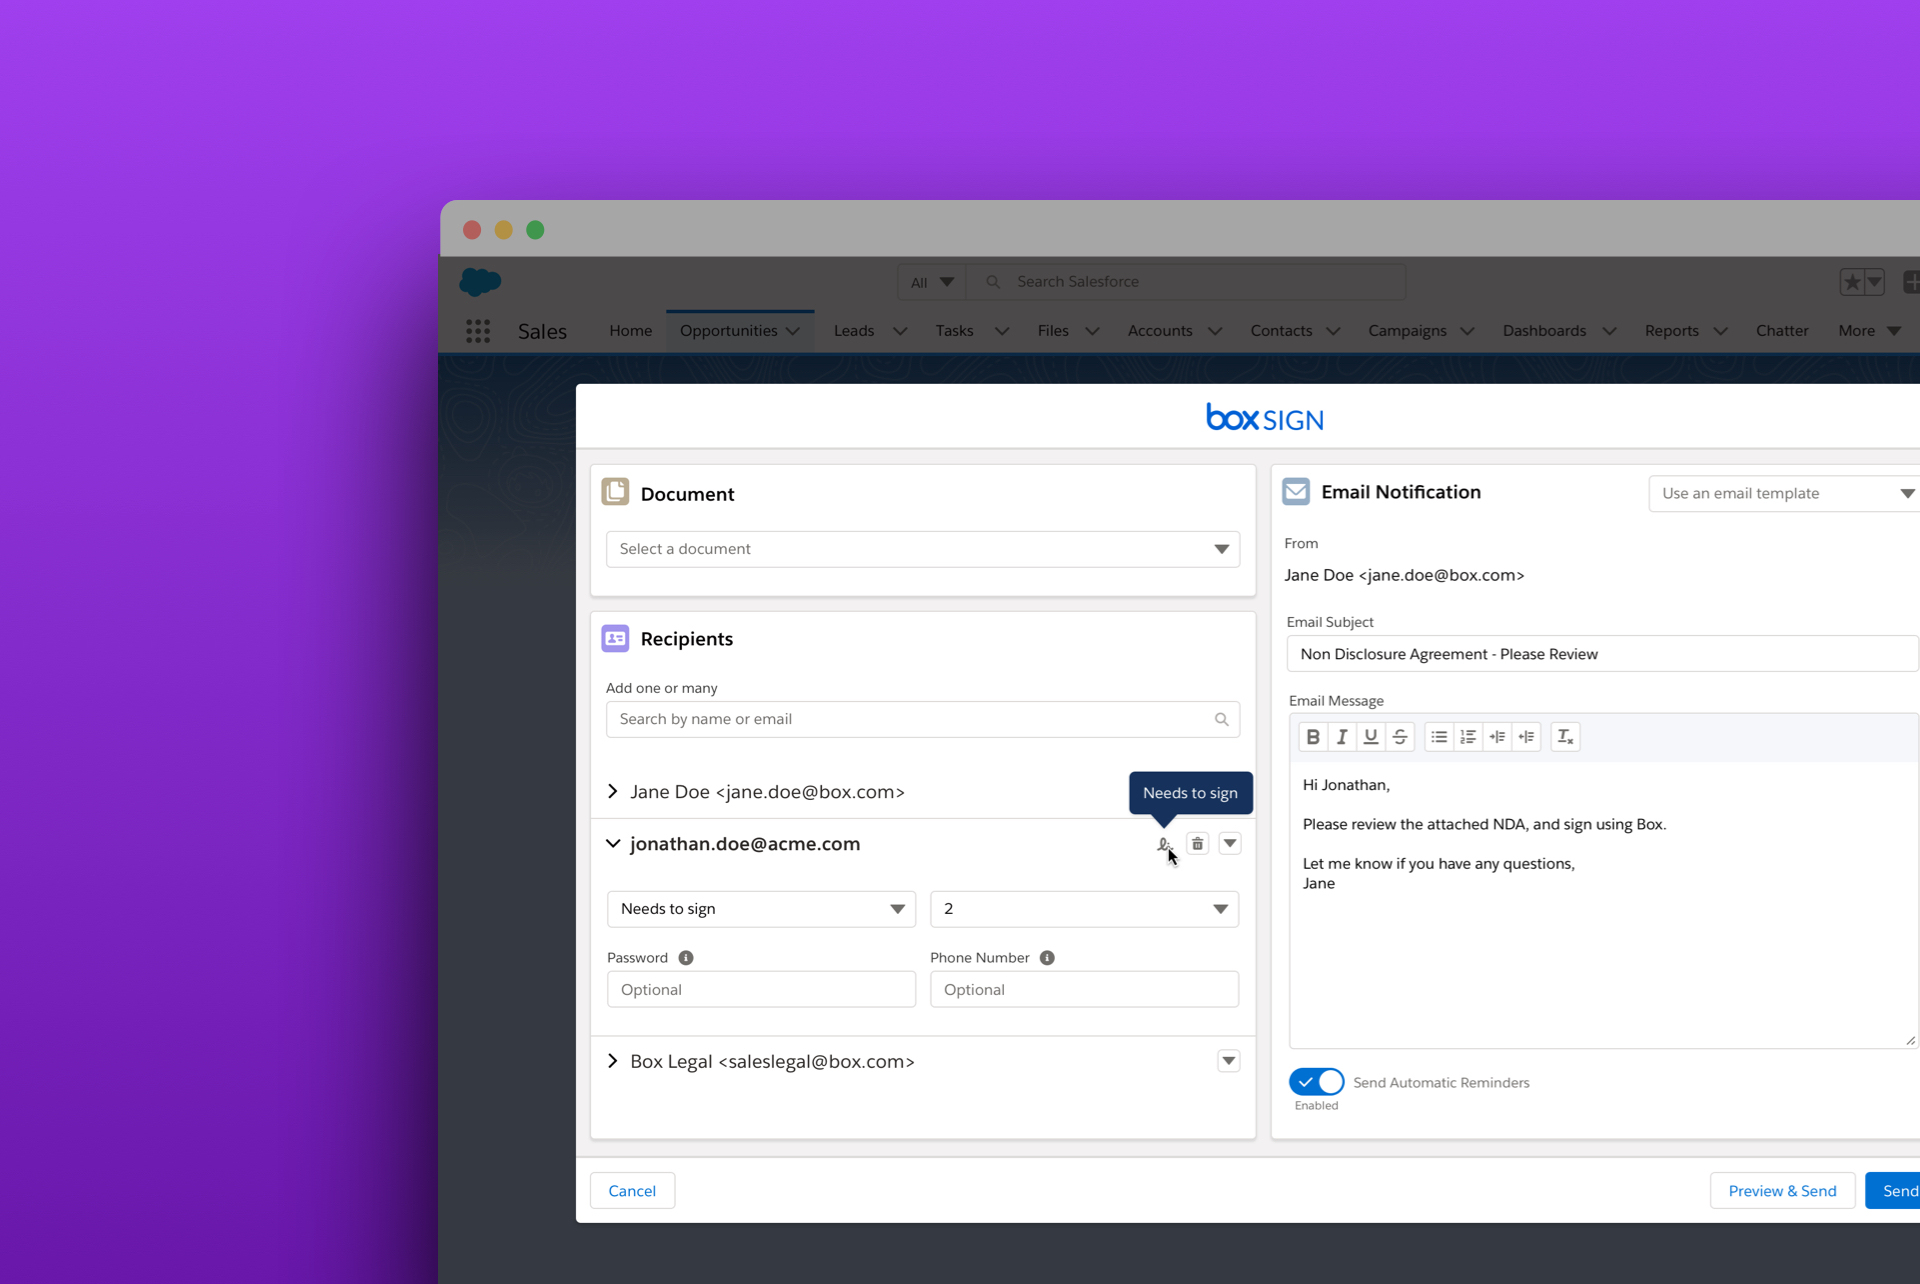Disable Send Automatic Reminders
The width and height of the screenshot is (1920, 1284).
[1315, 1082]
